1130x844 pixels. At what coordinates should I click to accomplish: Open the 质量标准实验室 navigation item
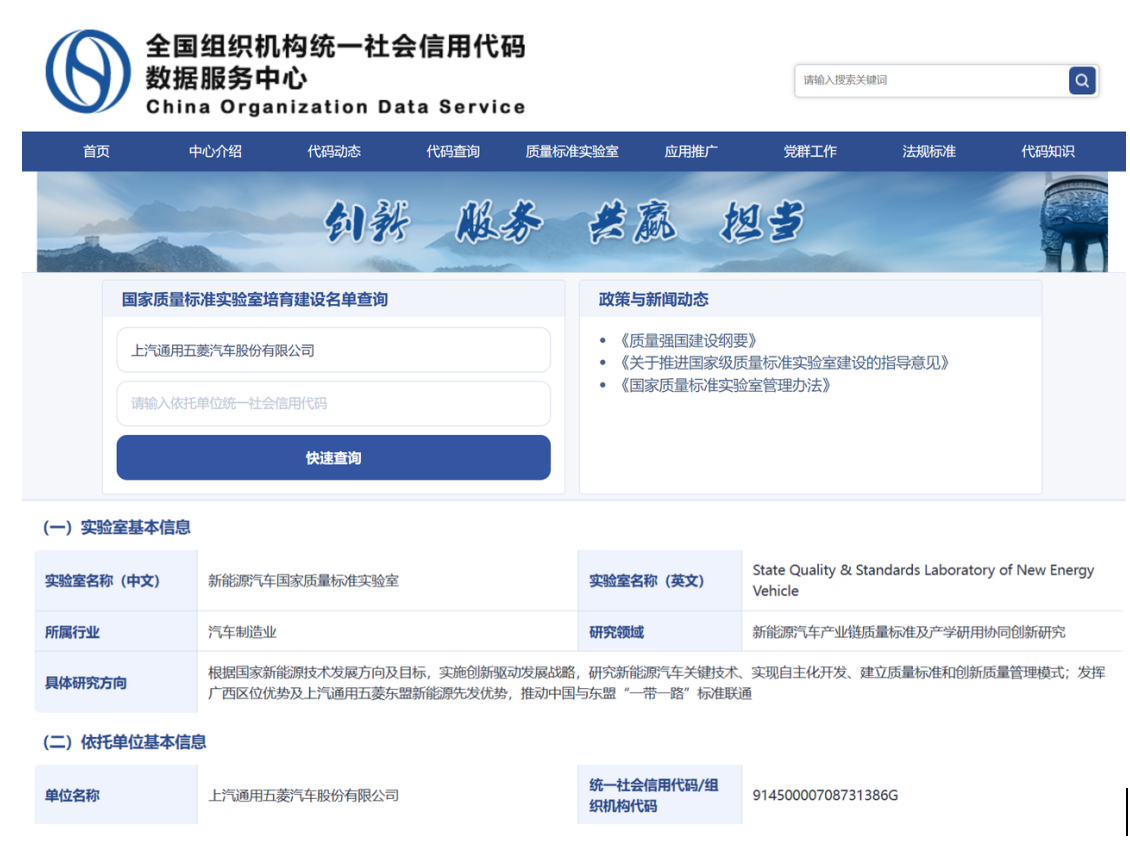(571, 151)
